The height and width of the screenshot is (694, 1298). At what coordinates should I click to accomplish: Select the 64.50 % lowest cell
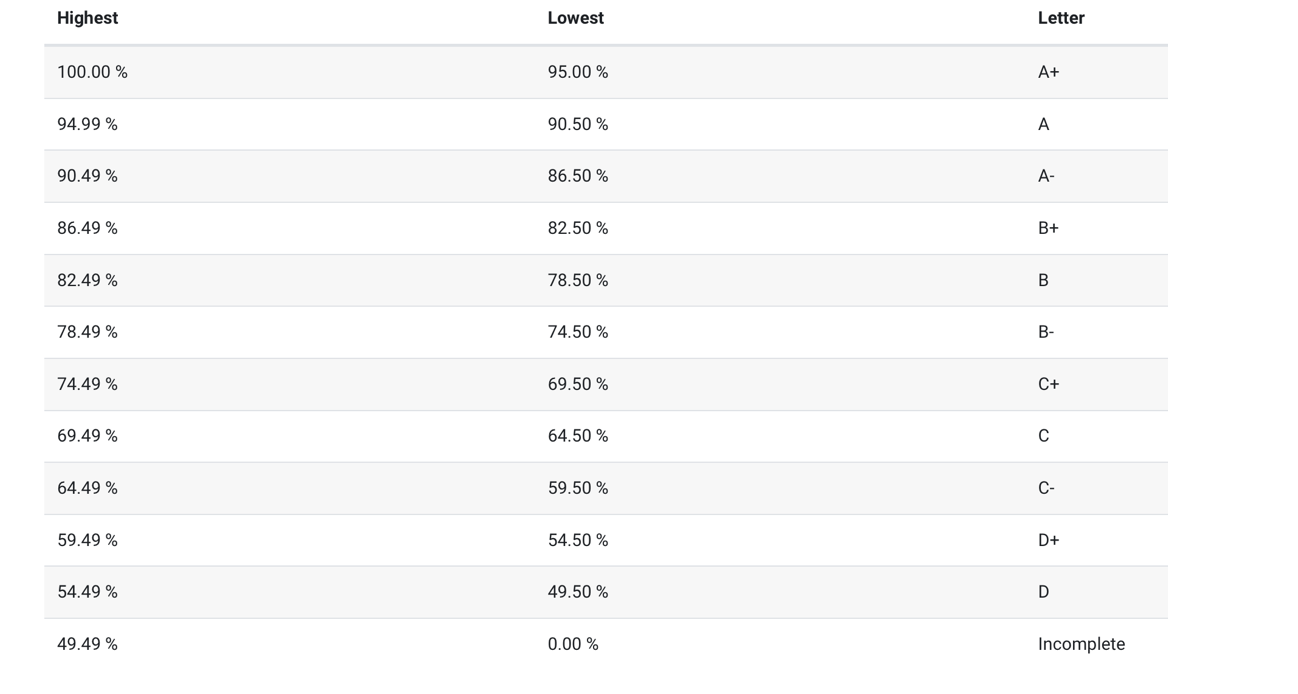578,436
